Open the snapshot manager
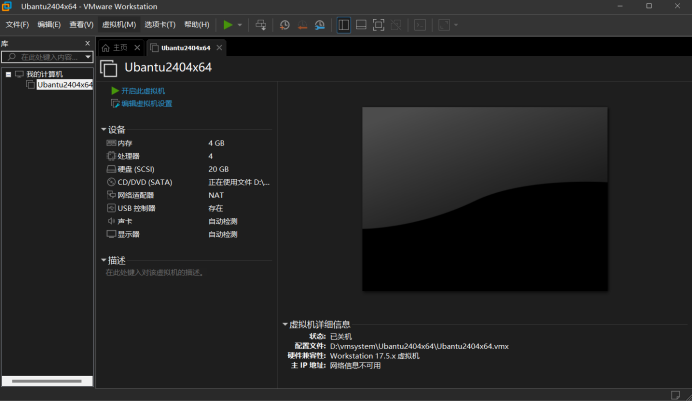Screen dimensions: 692x401 tap(320, 25)
